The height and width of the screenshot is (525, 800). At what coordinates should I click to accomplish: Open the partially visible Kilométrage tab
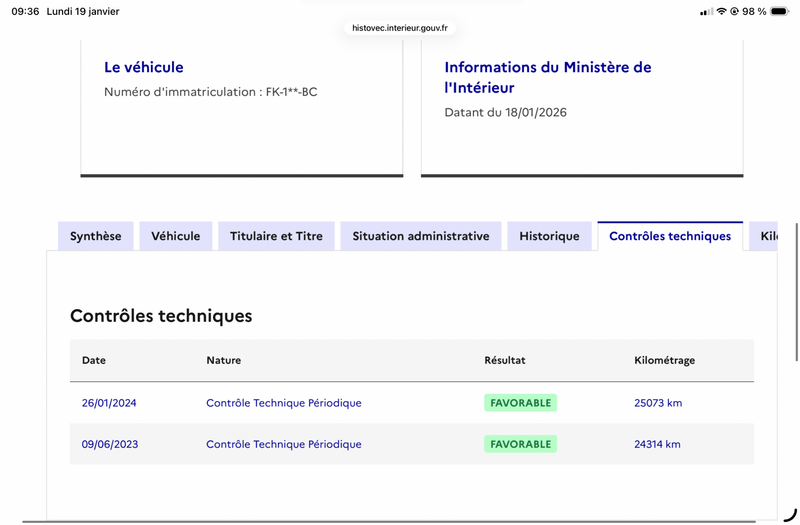click(x=766, y=236)
